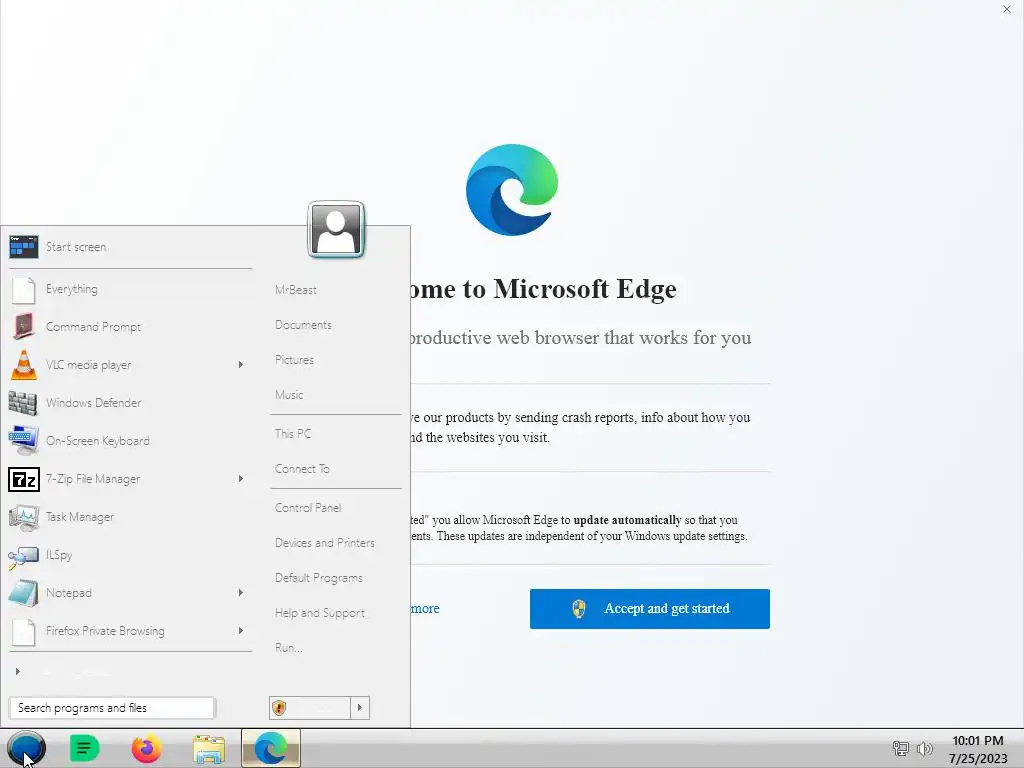
Task: Launch Notepad icon
Action: point(24,593)
